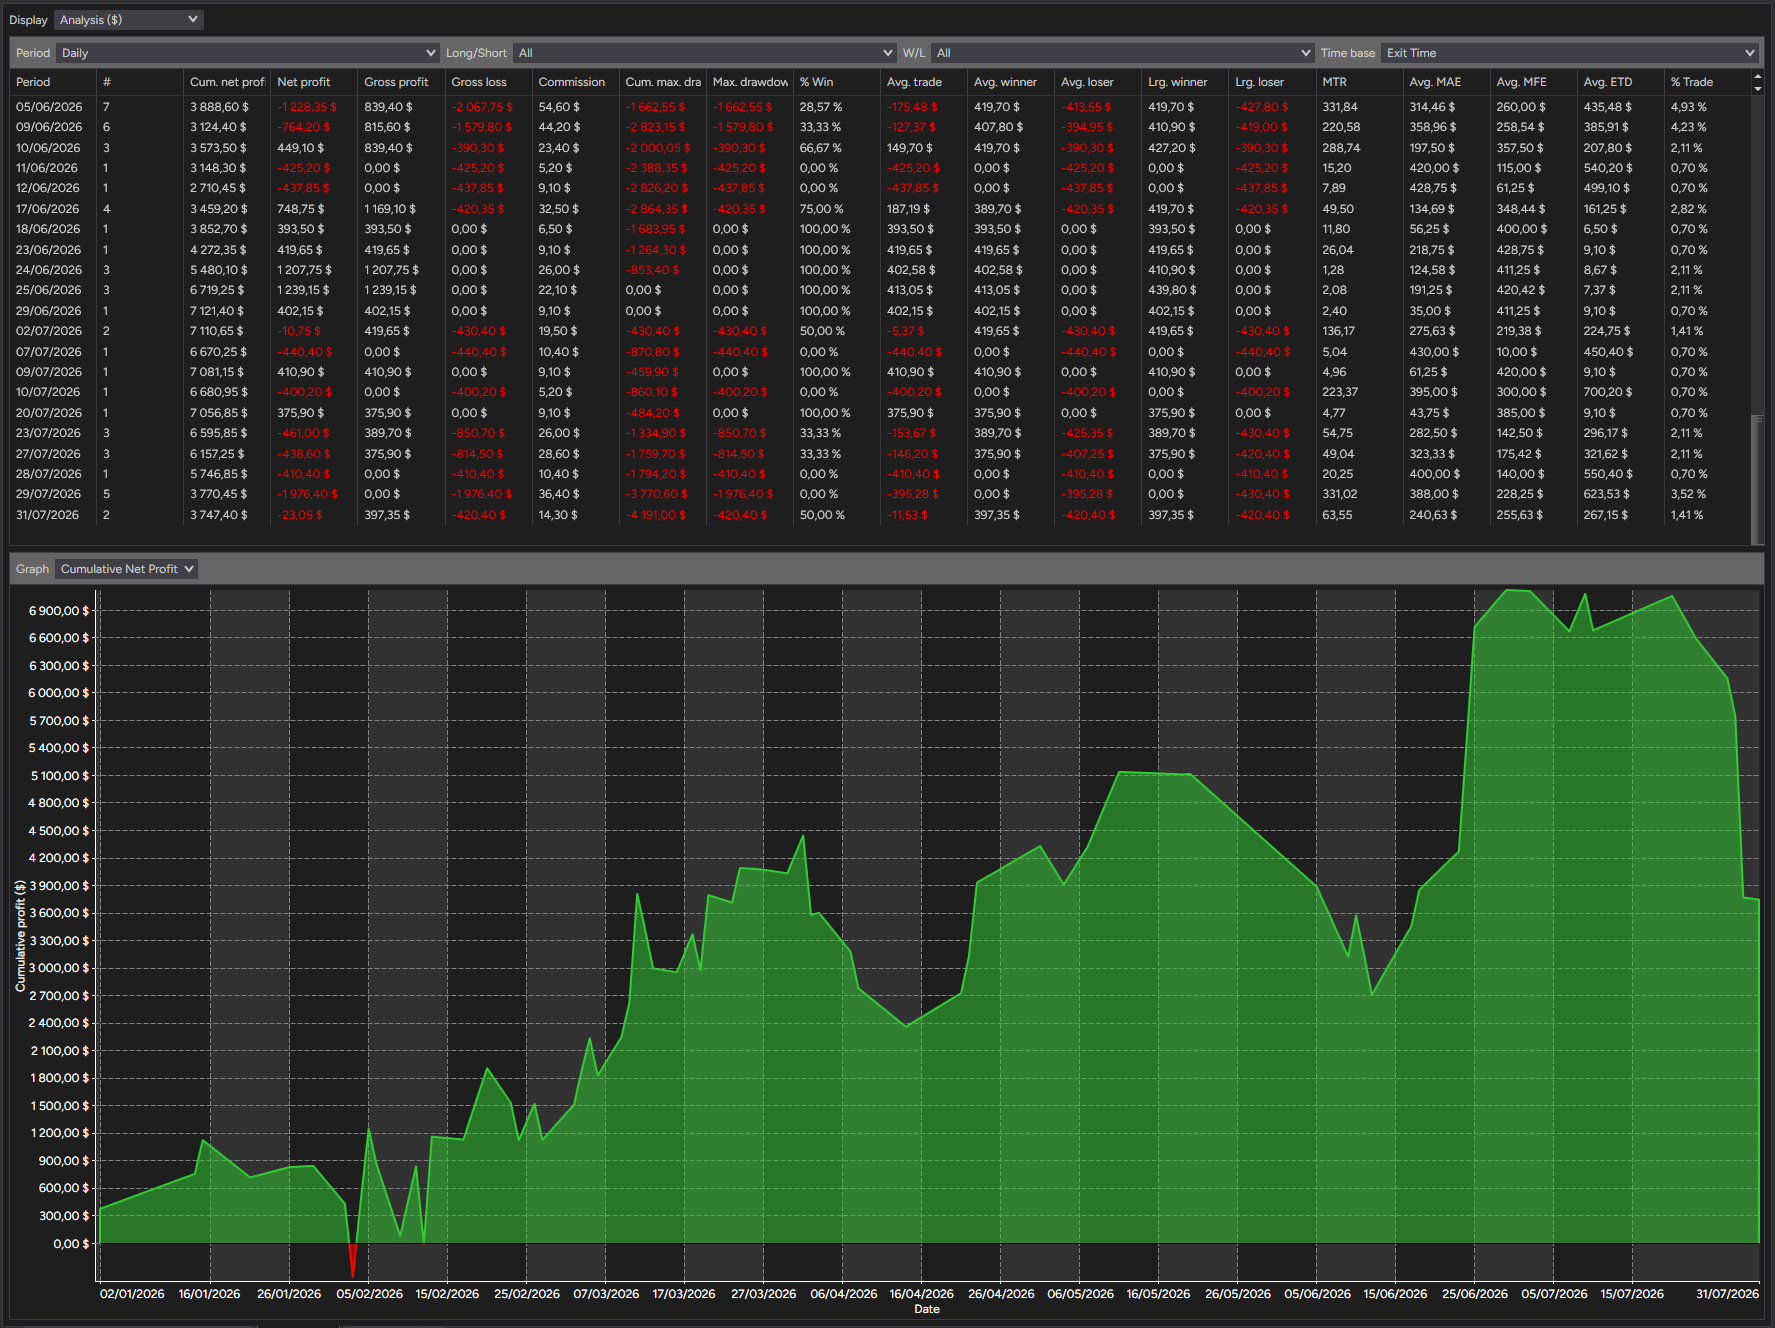Screen dimensions: 1775x1328
Task: Select the 29/06/2026 period row
Action: tap(880, 311)
